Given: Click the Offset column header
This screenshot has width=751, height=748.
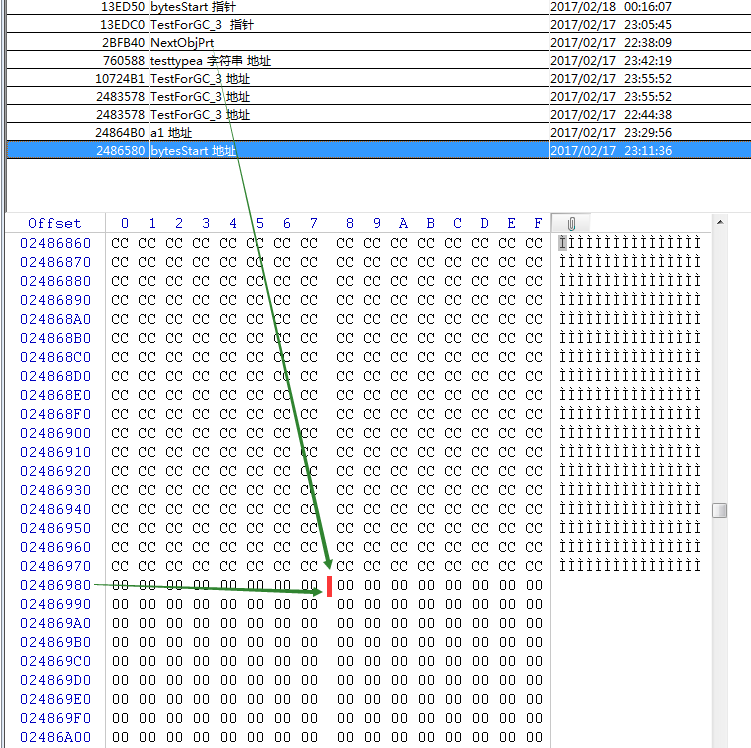Looking at the screenshot, I should (x=55, y=224).
